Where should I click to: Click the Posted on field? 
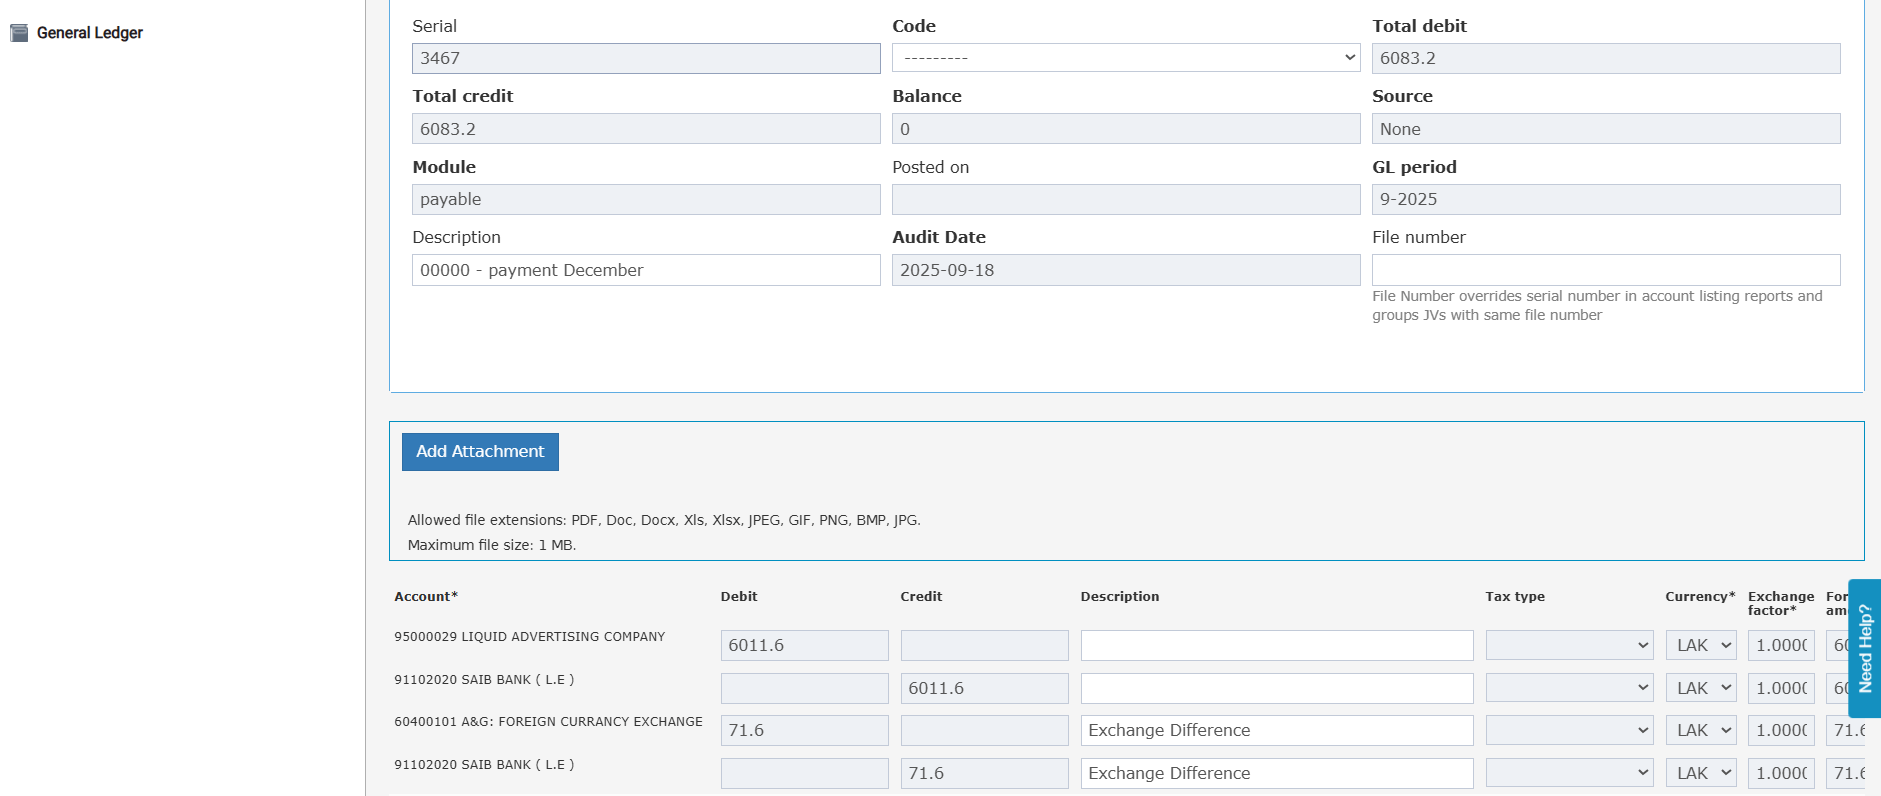1126,199
